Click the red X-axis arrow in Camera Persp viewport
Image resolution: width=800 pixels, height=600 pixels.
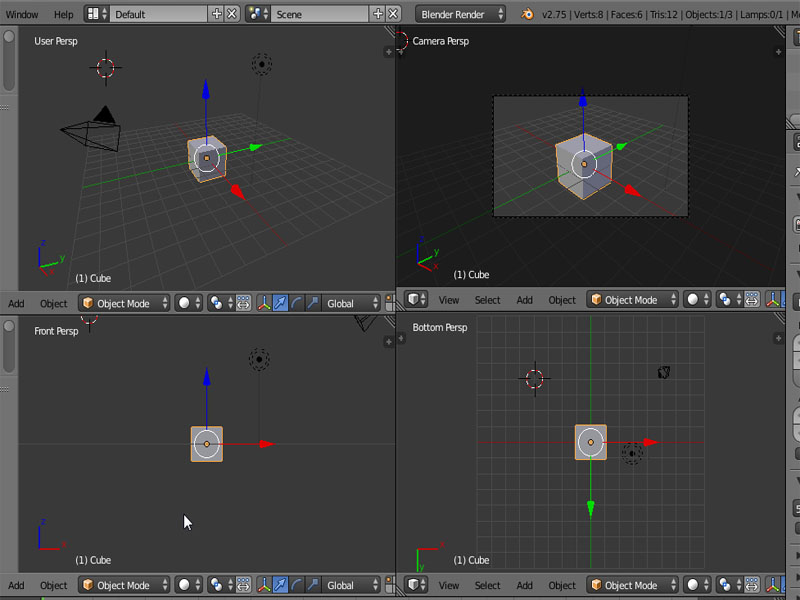[632, 191]
